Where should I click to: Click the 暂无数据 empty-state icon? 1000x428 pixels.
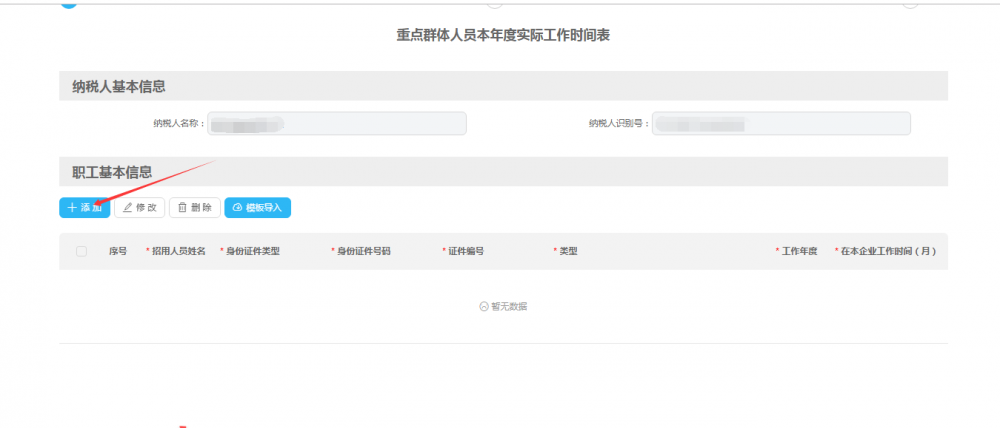tap(484, 306)
